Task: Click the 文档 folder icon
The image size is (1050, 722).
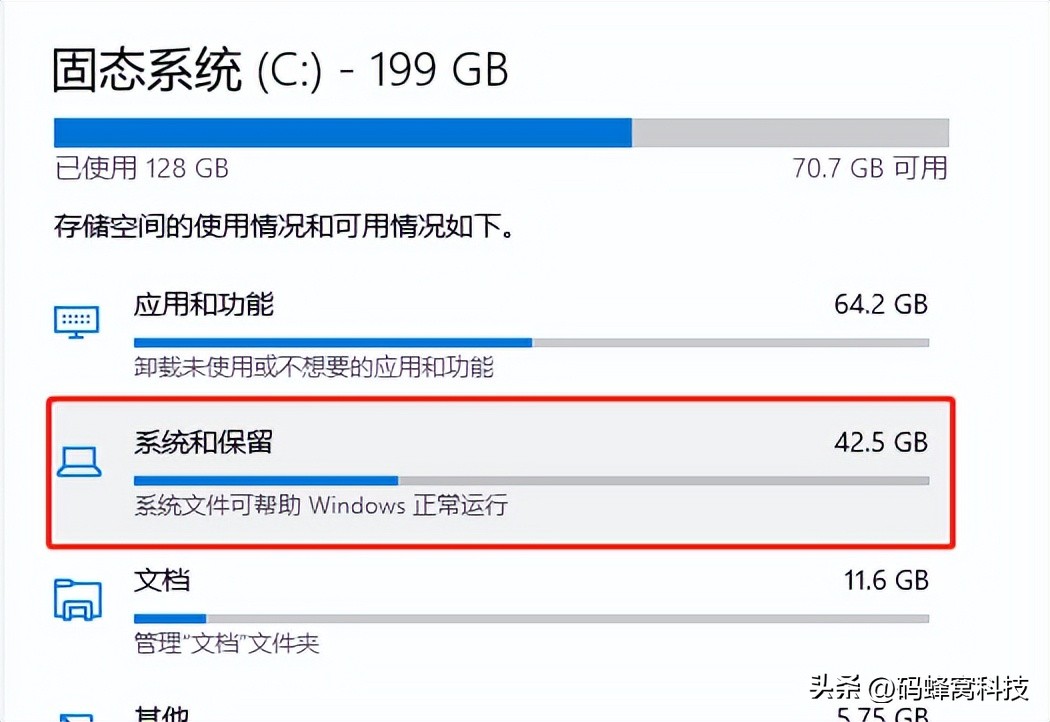Action: click(x=78, y=596)
